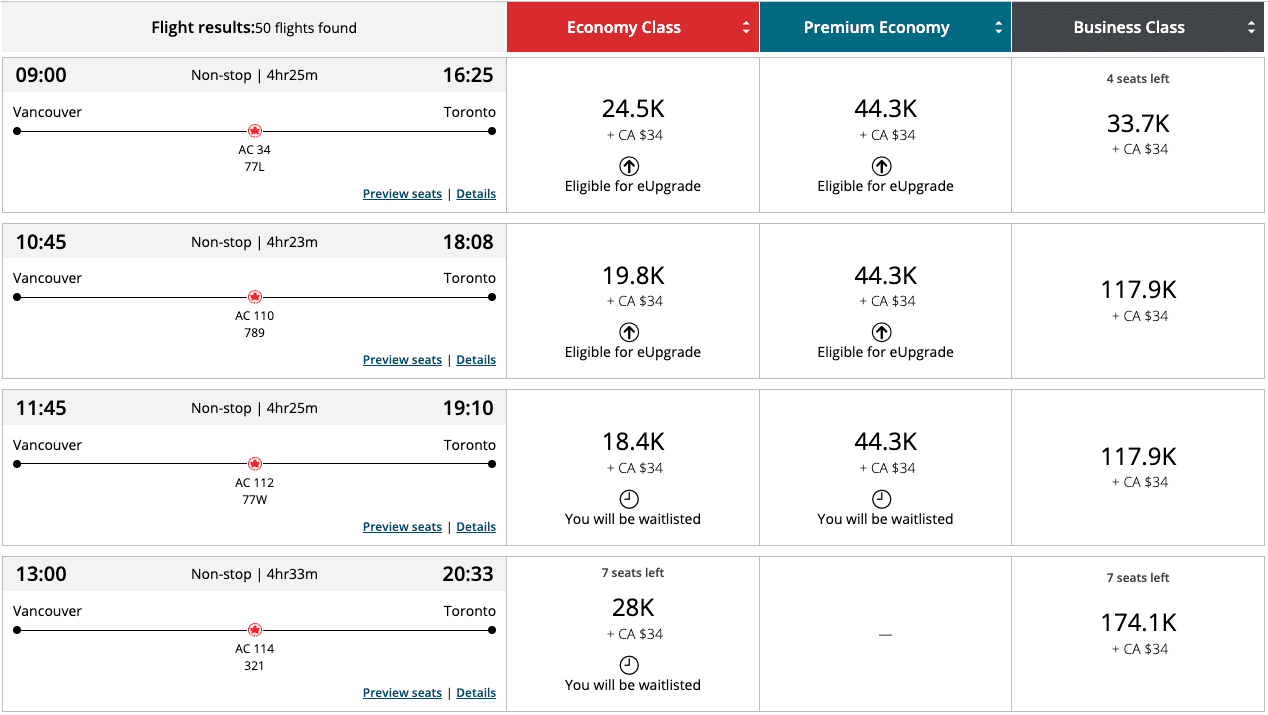This screenshot has width=1268, height=715.
Task: Select the Business Class header tab
Action: point(1128,28)
